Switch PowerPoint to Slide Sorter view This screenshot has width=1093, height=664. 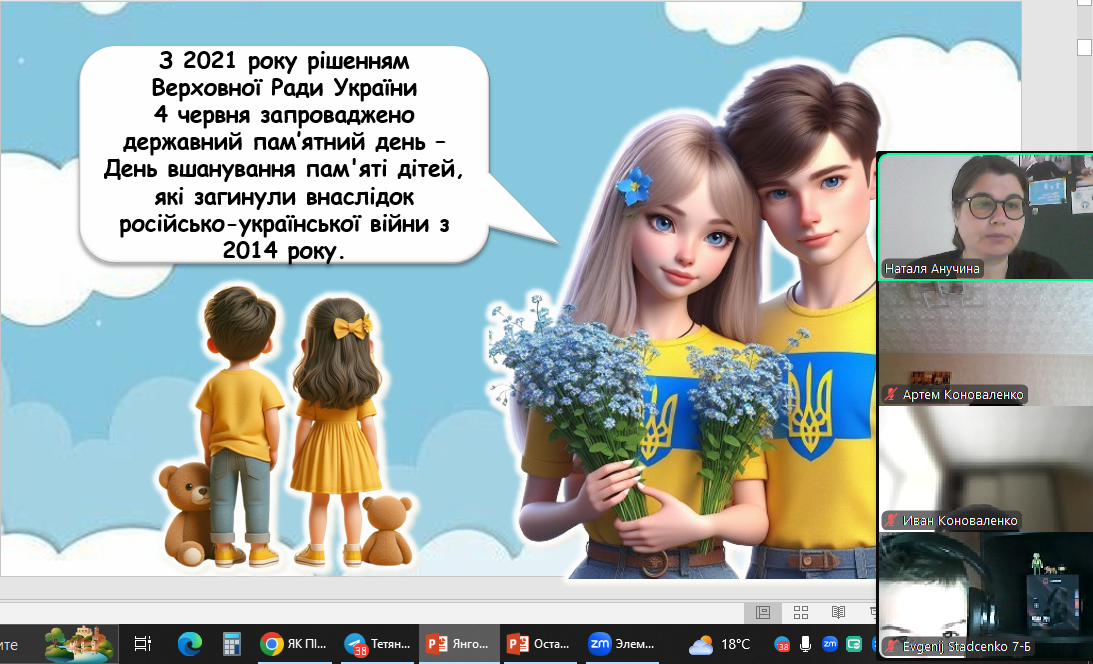[x=801, y=612]
